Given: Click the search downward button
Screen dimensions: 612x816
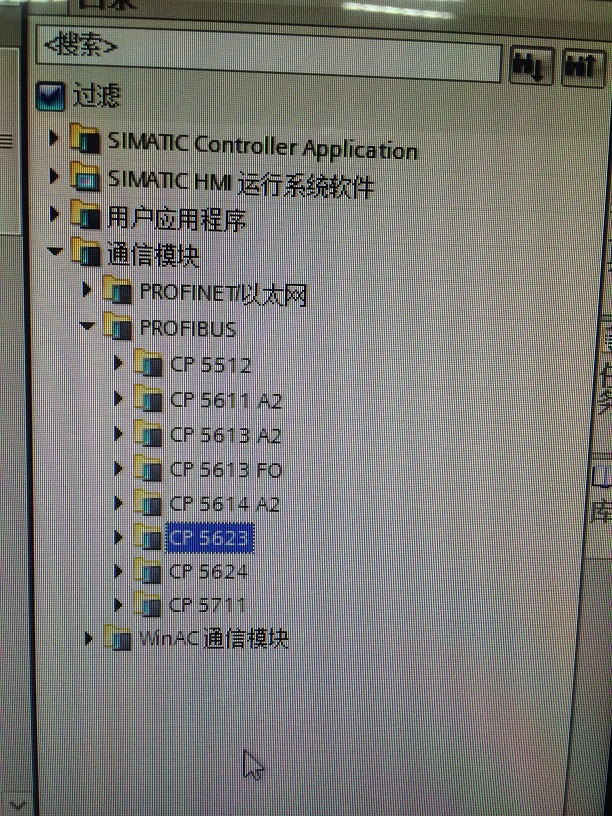Looking at the screenshot, I should (531, 65).
